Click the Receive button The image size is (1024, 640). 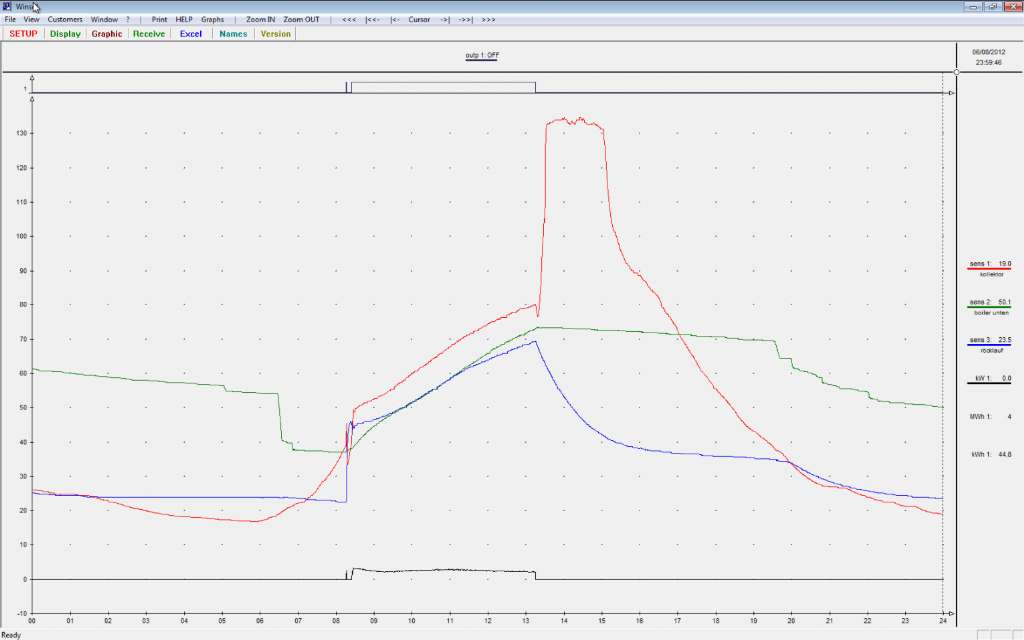149,34
